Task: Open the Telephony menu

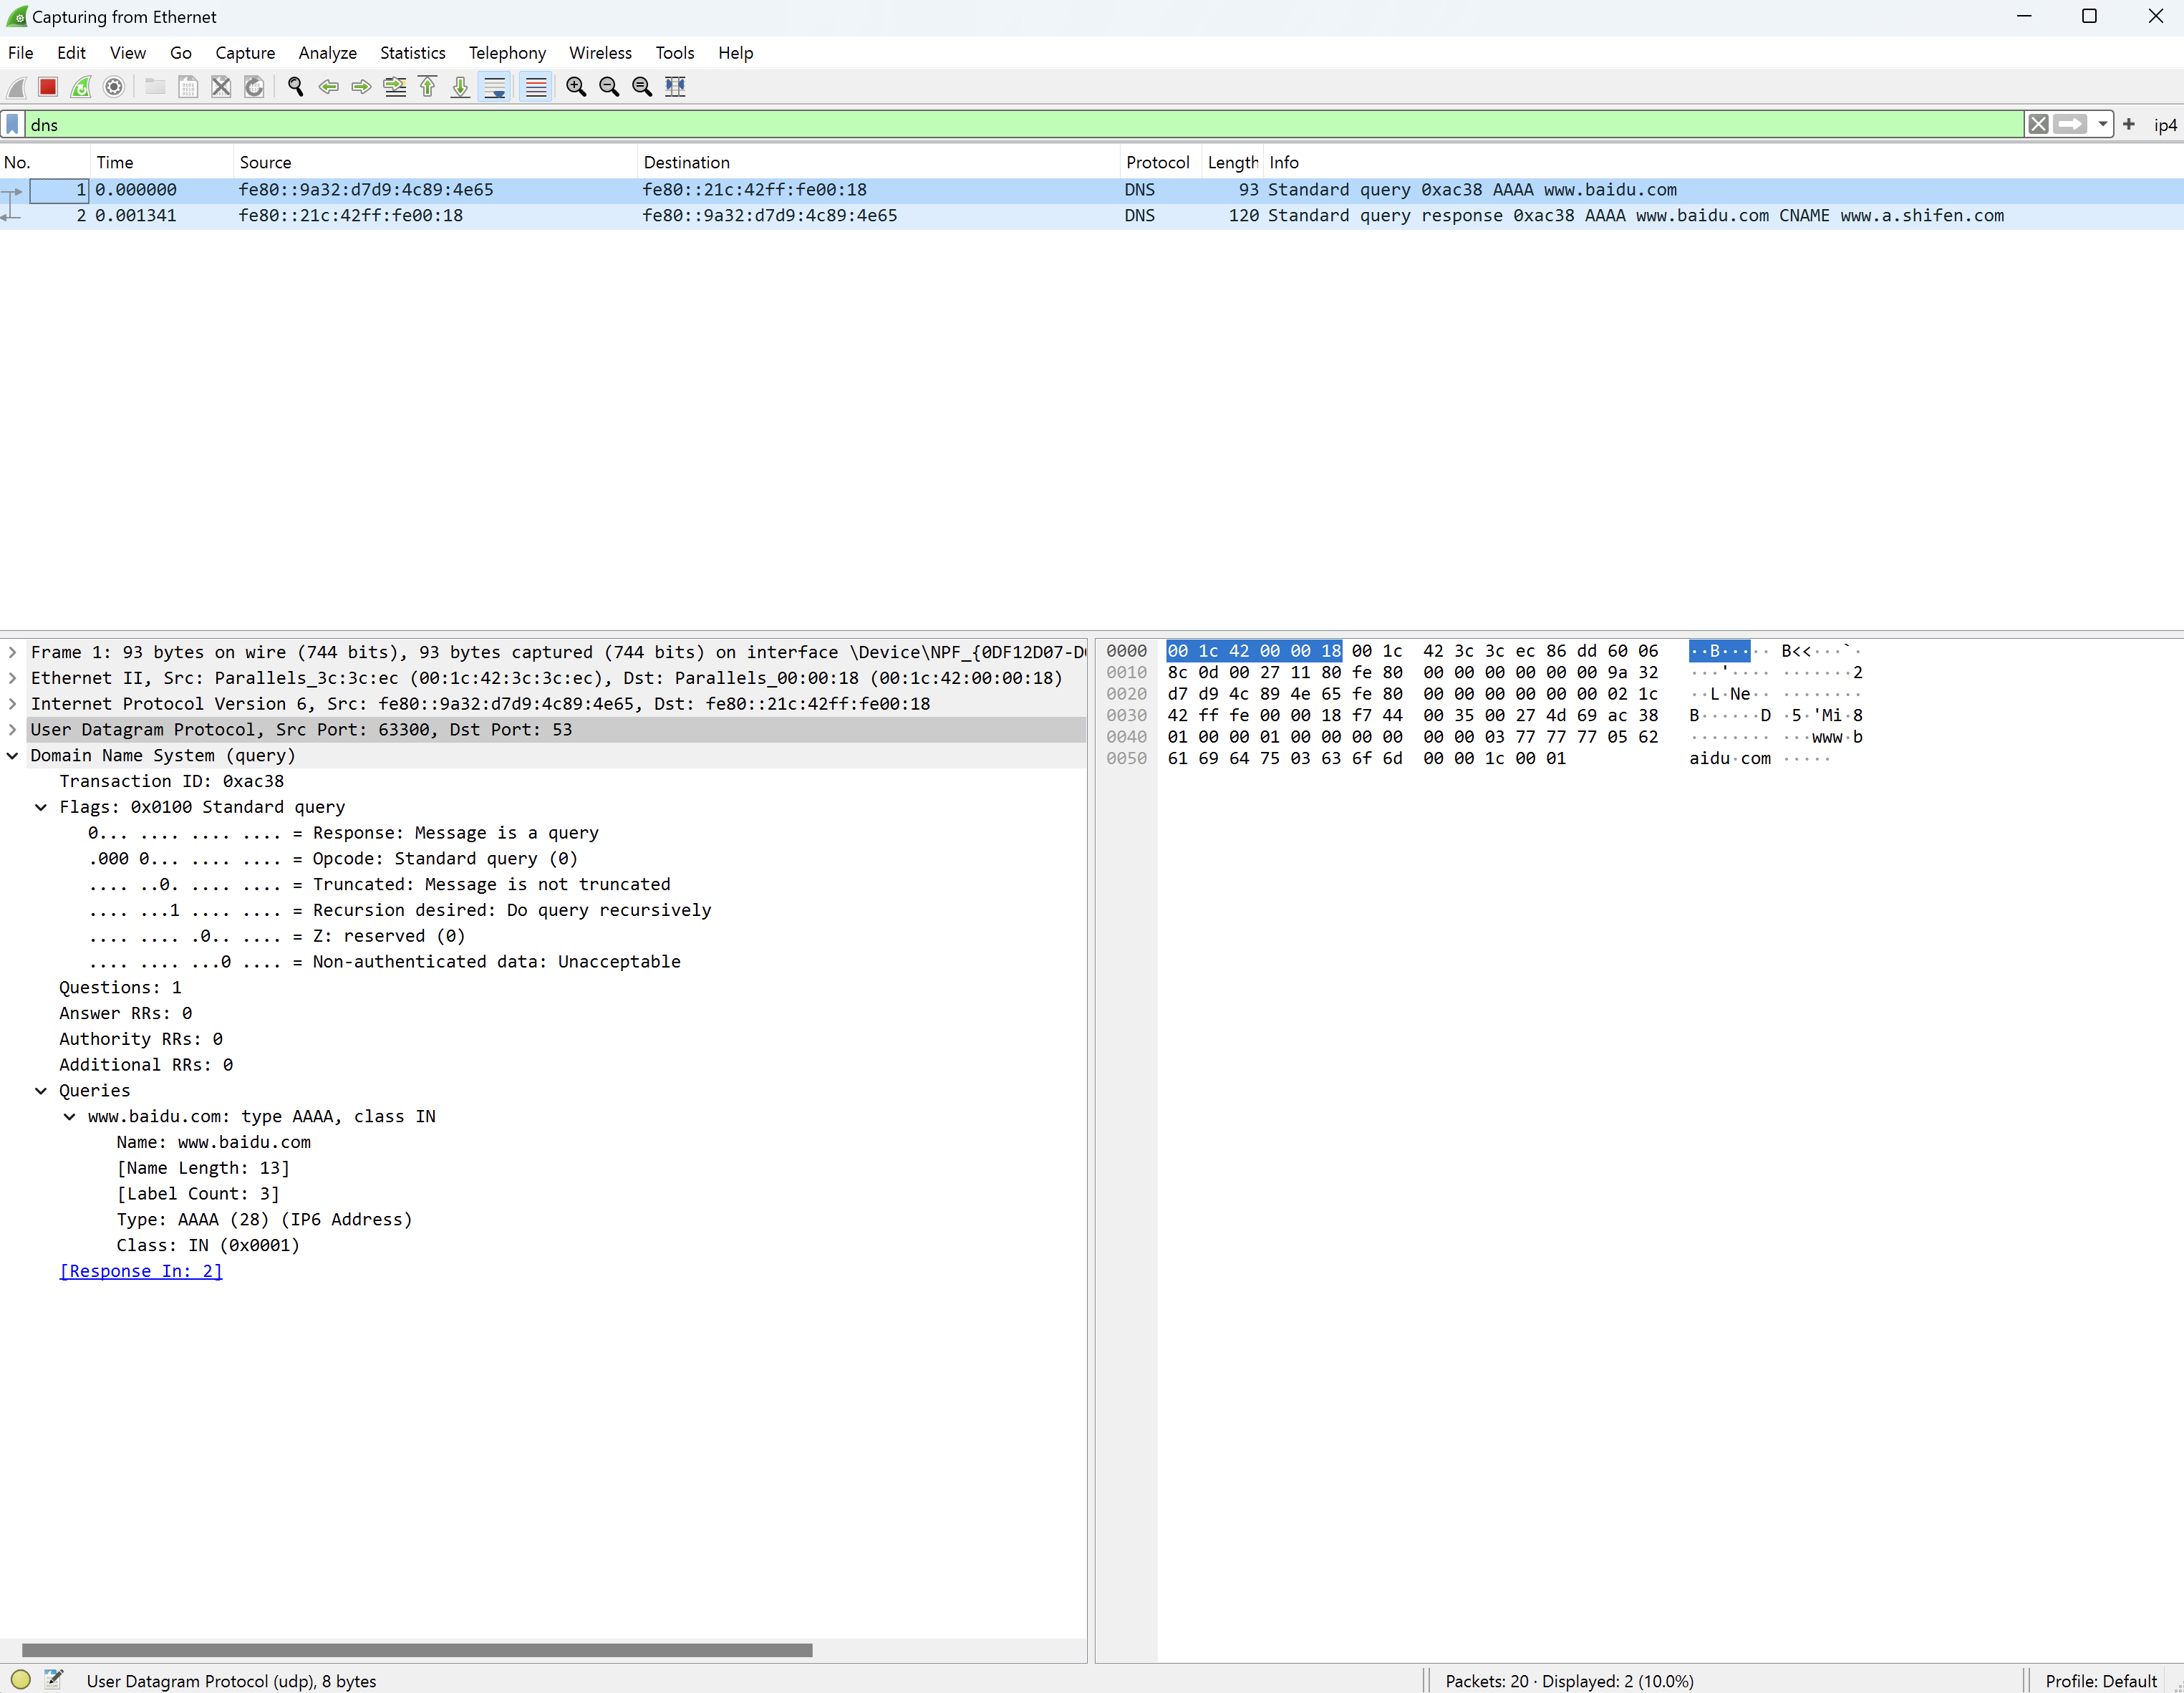Action: (x=507, y=53)
